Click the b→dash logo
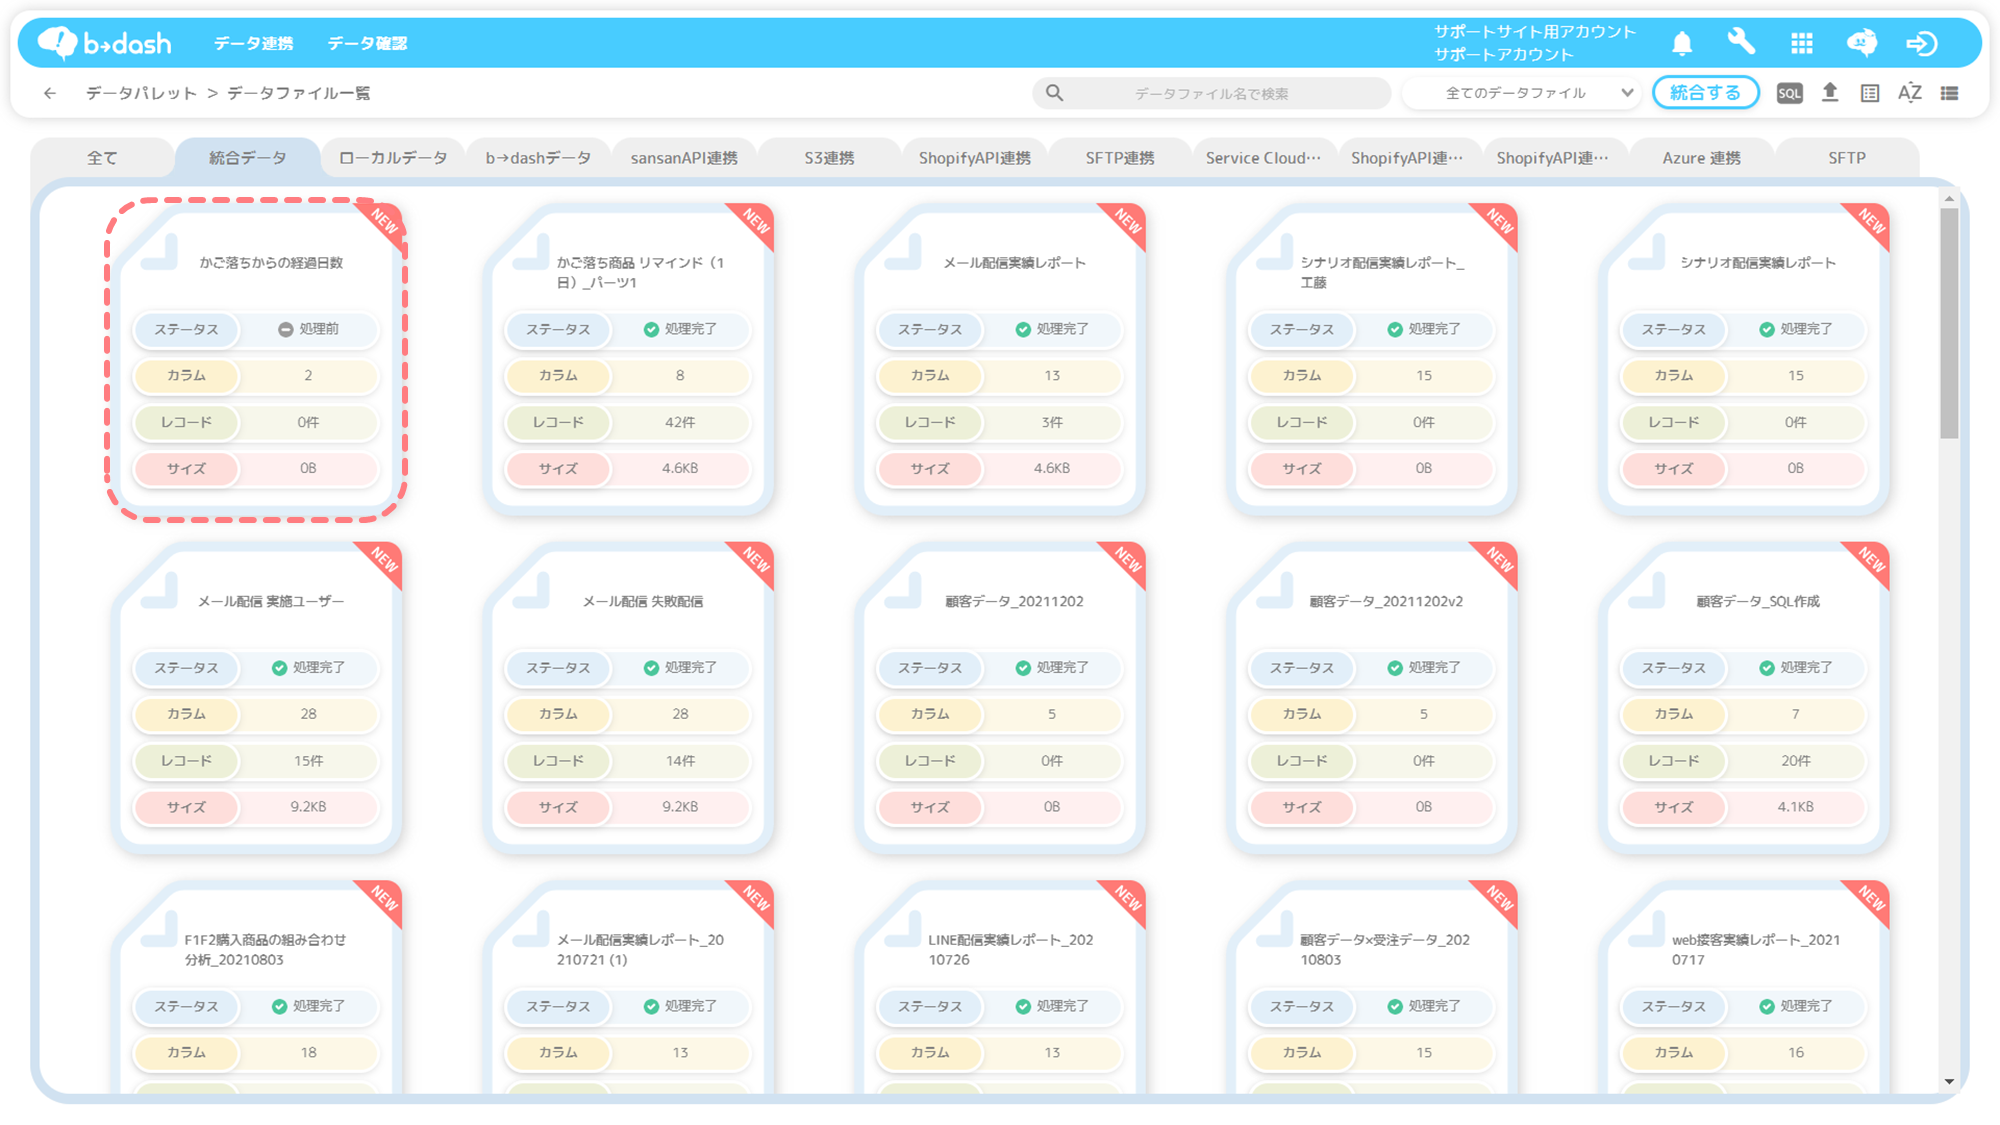The width and height of the screenshot is (2000, 1125). pyautogui.click(x=104, y=43)
